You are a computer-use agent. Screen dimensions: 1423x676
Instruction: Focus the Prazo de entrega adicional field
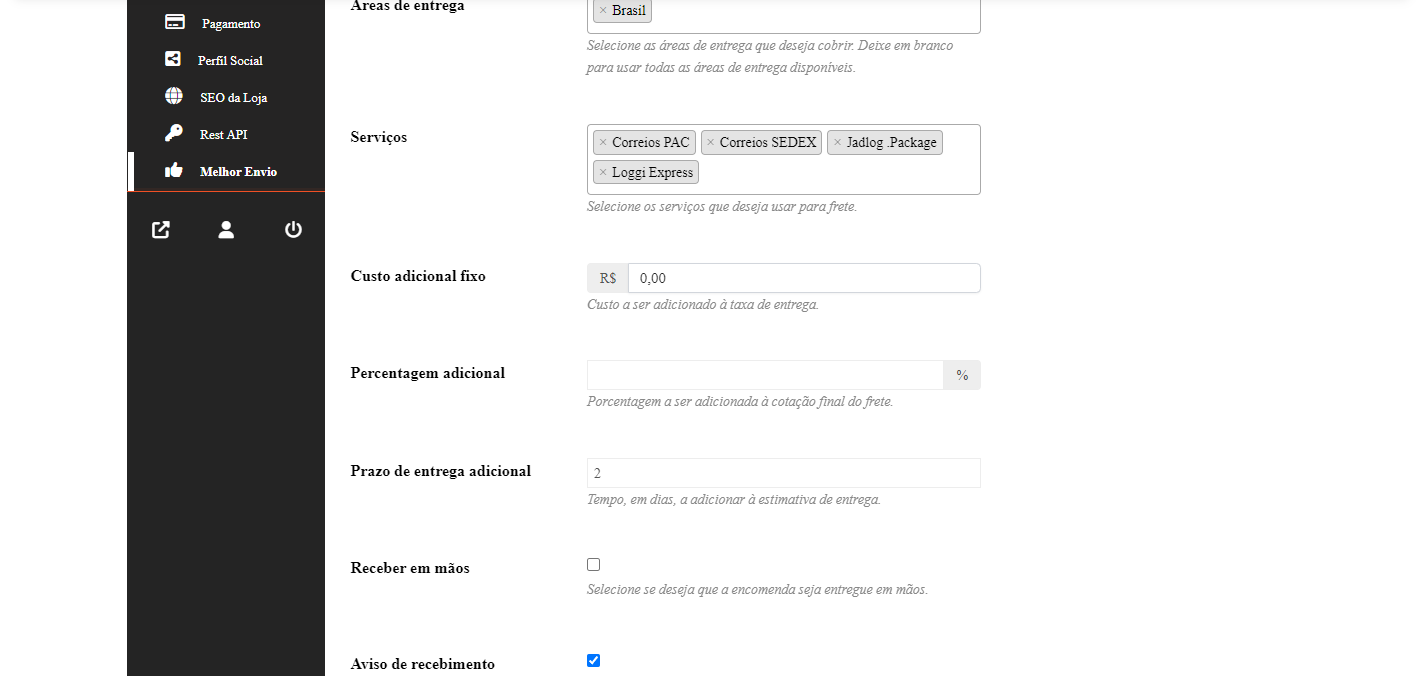click(783, 473)
